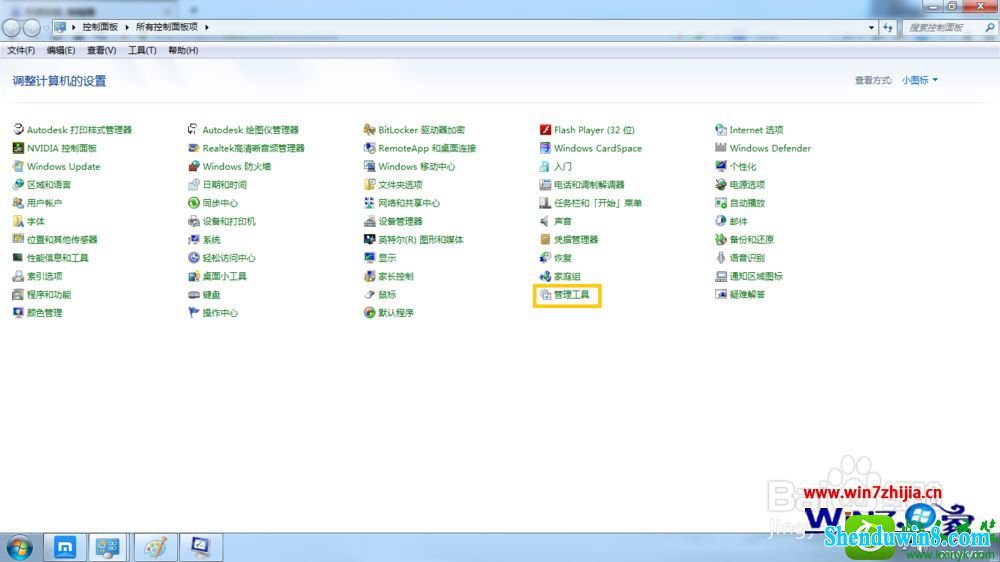The height and width of the screenshot is (562, 1000).
Task: Open the 性能信息和工具 link
Action: 57,258
